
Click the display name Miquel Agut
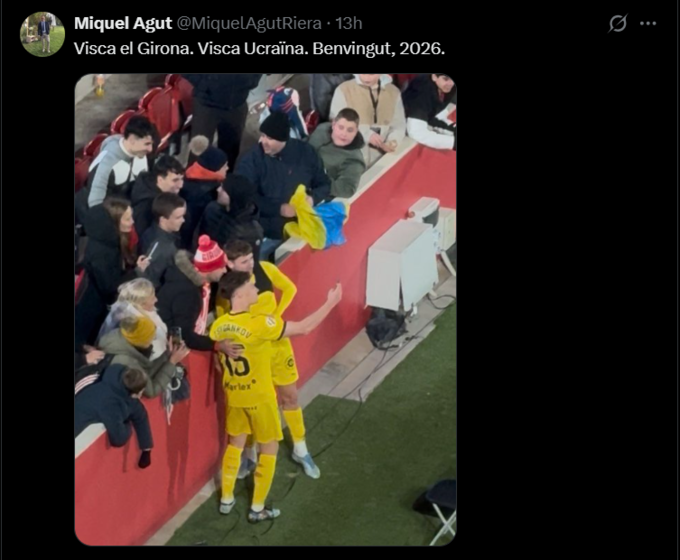tap(123, 23)
